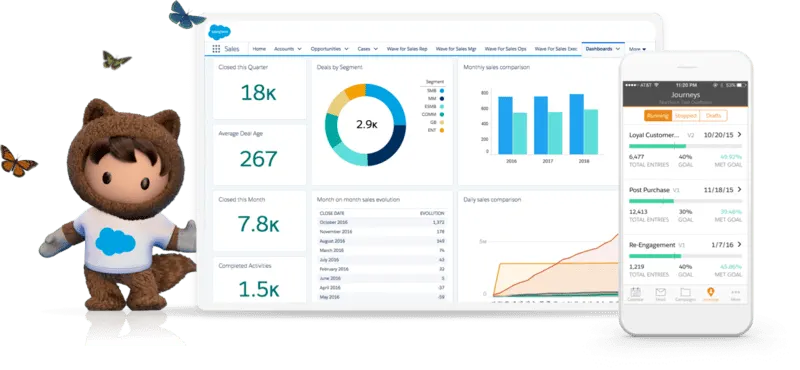The width and height of the screenshot is (800, 370).
Task: Open the More navigation dropdown
Action: coord(637,50)
